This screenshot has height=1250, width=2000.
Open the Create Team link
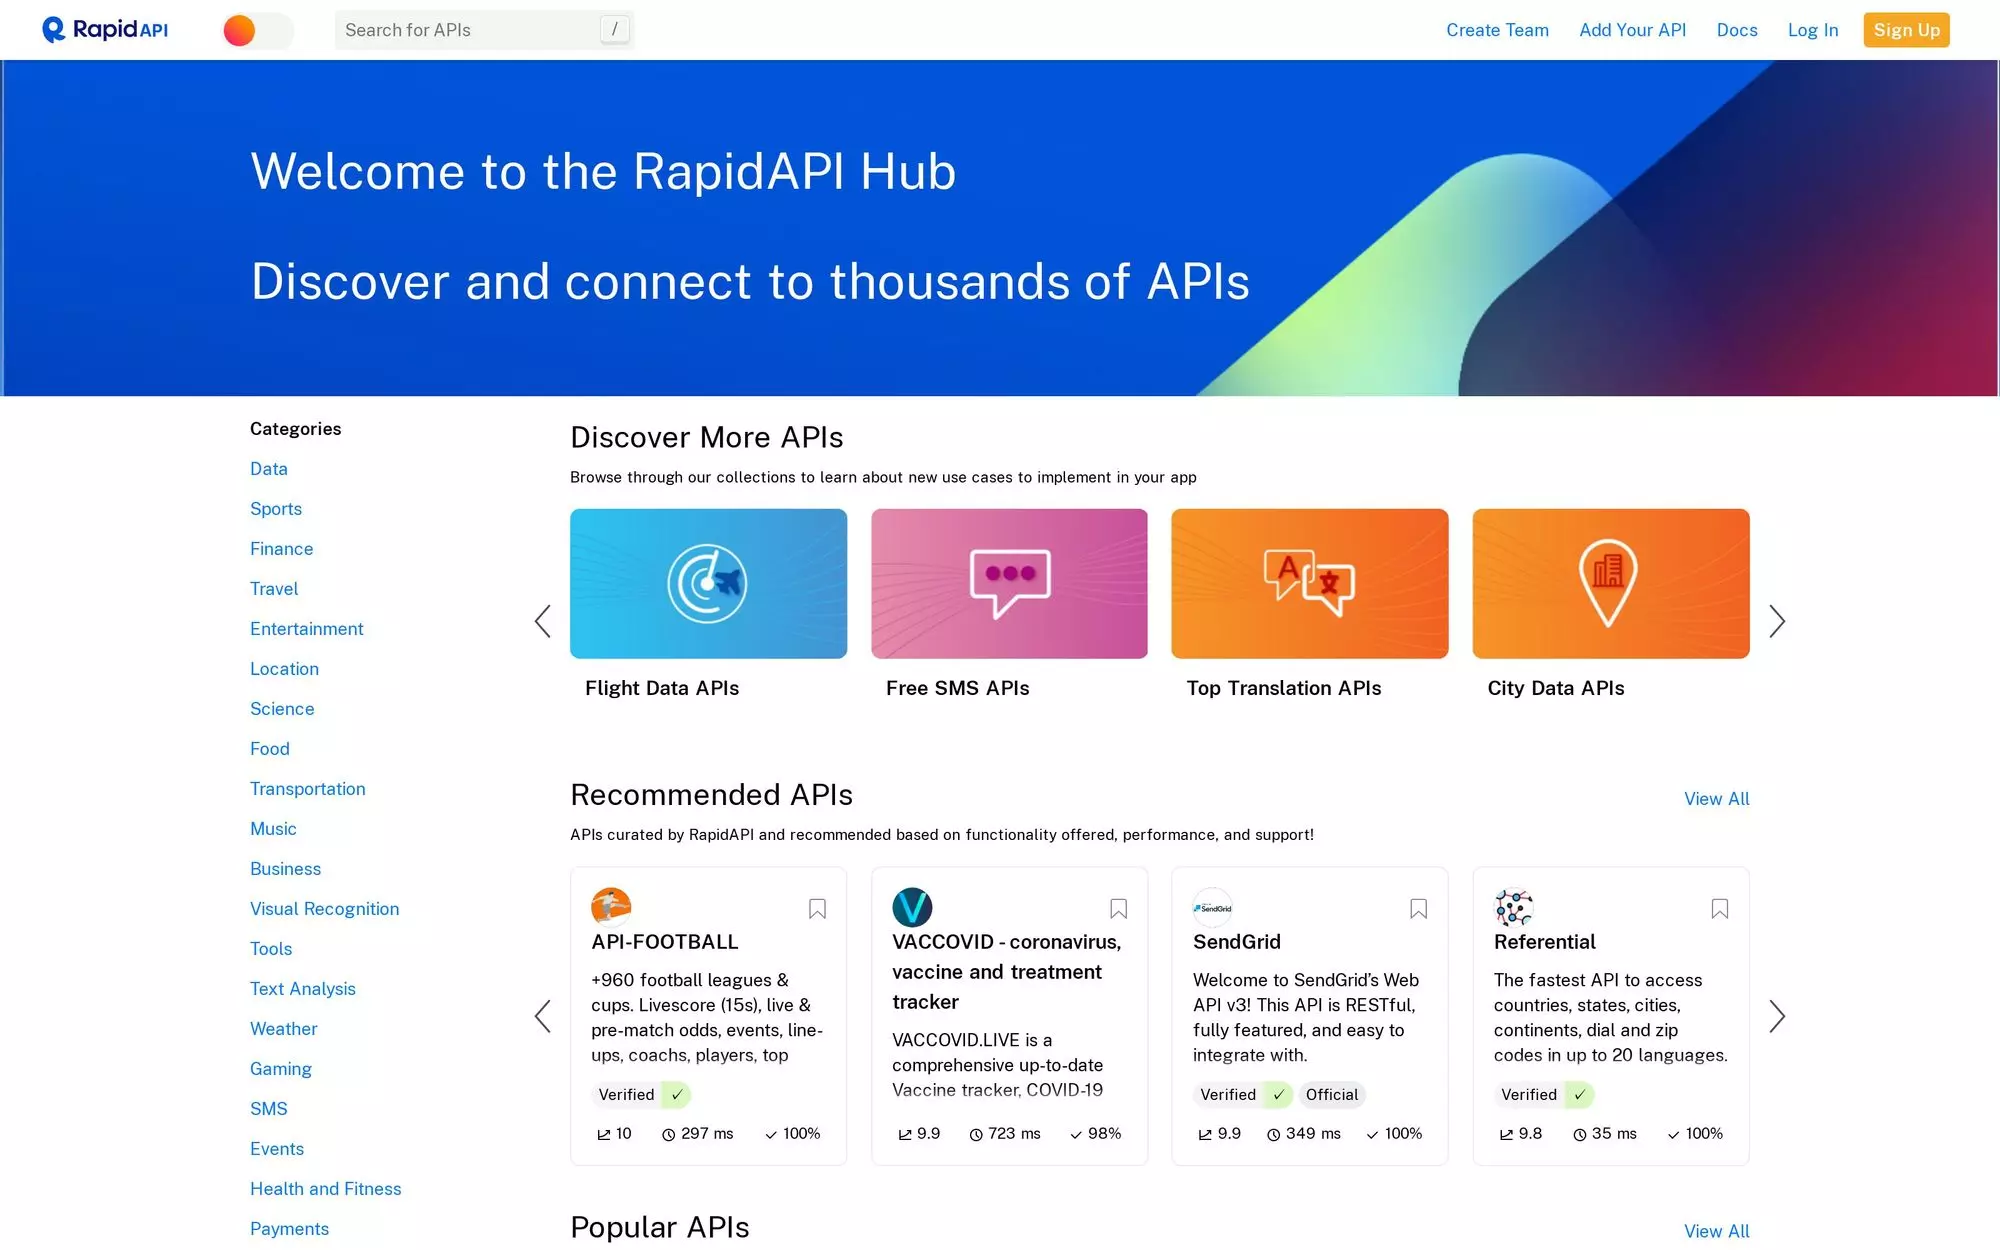pyautogui.click(x=1497, y=30)
